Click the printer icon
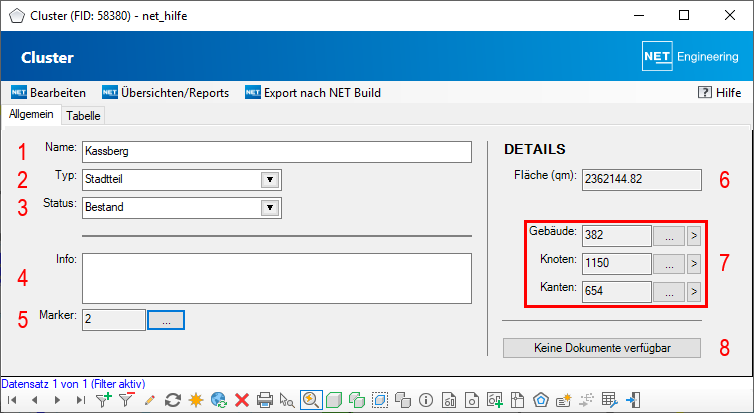Image resolution: width=754 pixels, height=413 pixels. 265,400
